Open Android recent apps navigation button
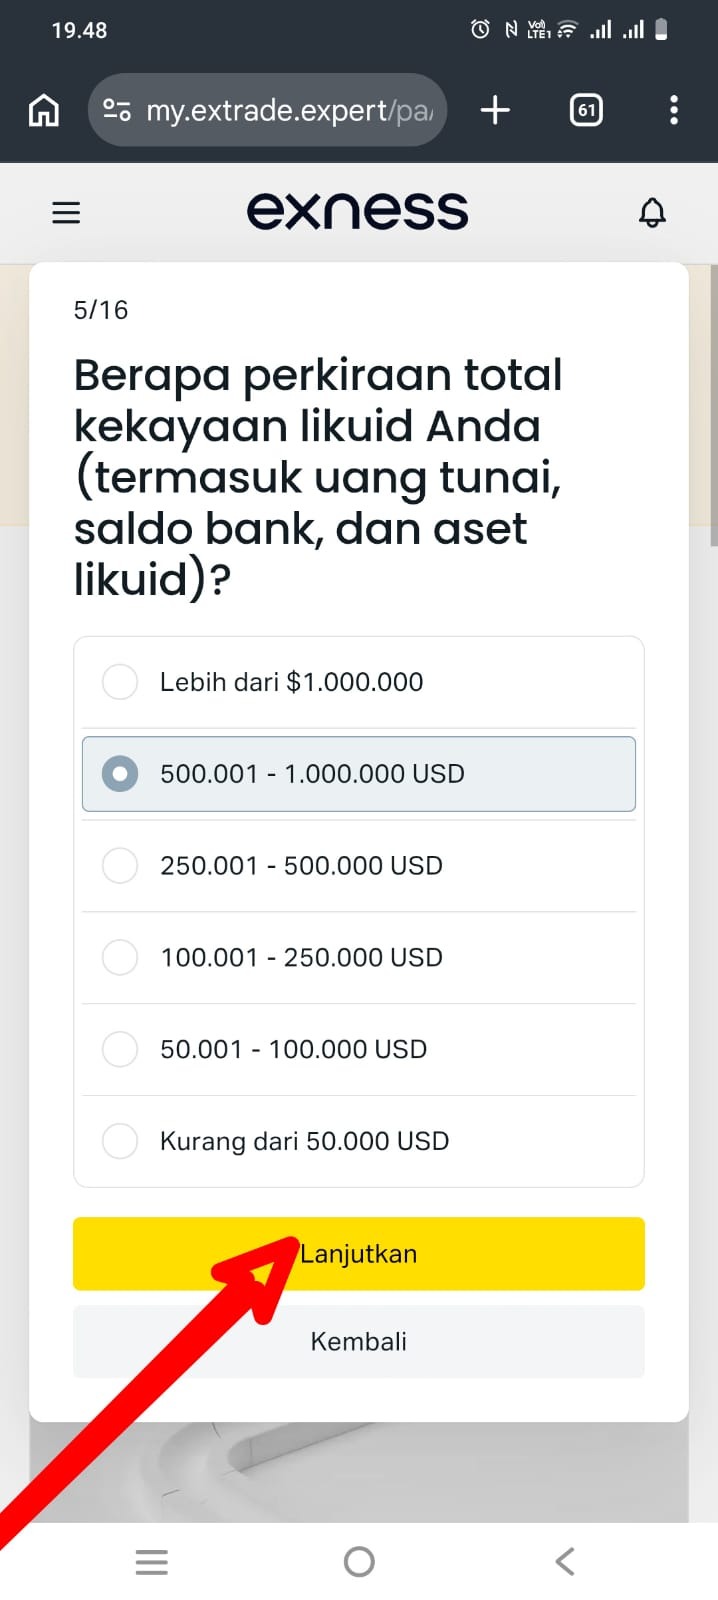Image resolution: width=718 pixels, height=1600 pixels. click(152, 1562)
